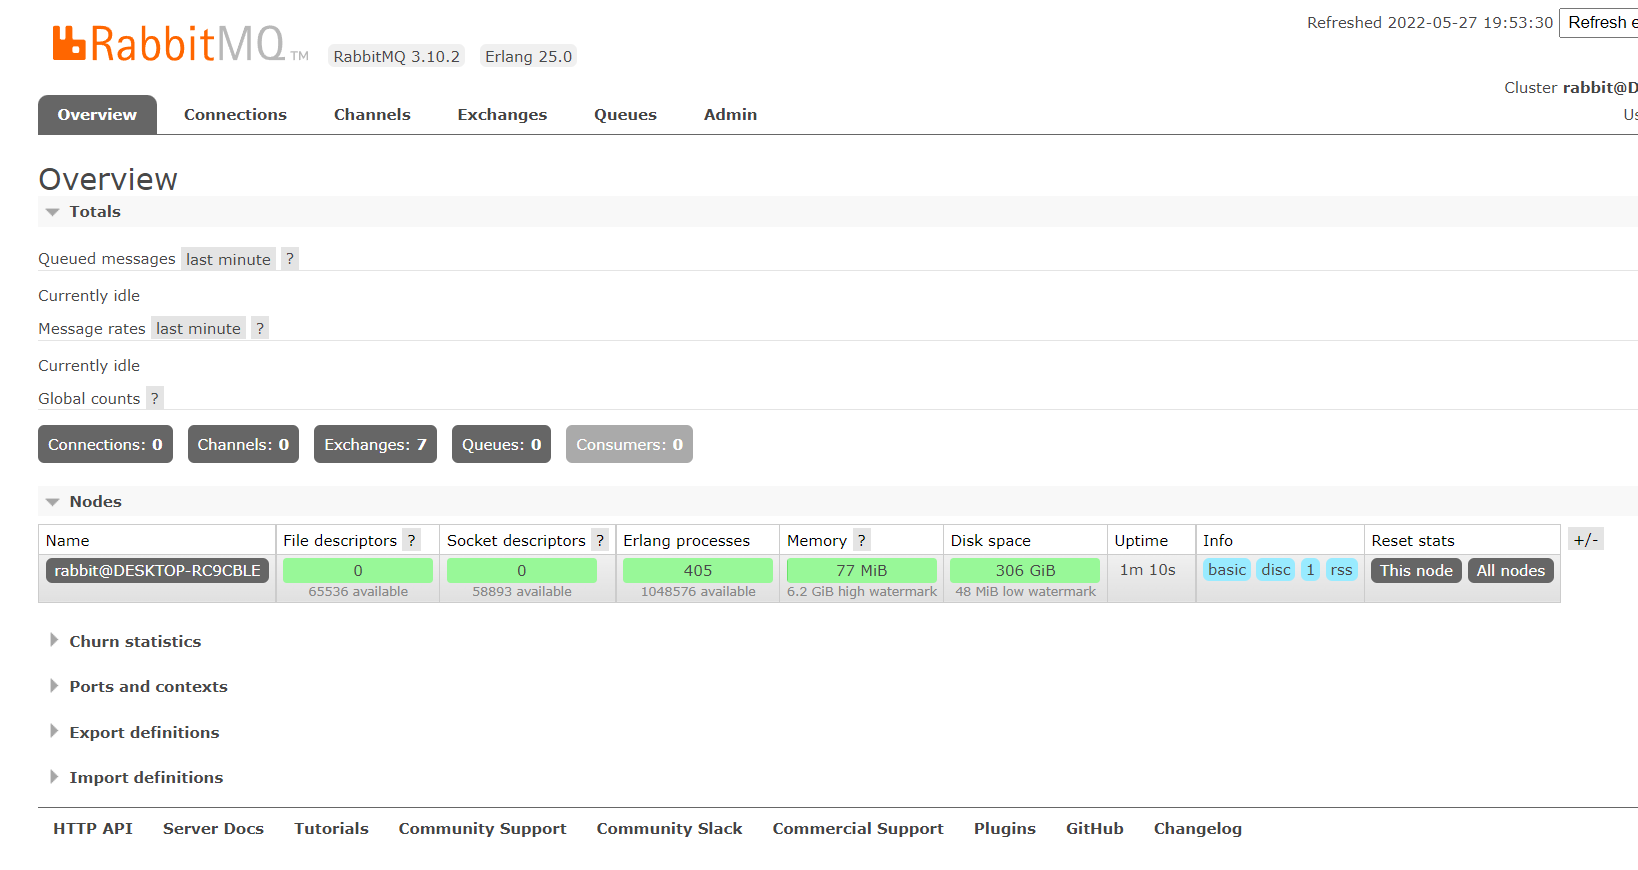Change Queued messages range 'last minute'
This screenshot has width=1638, height=870.
pos(228,259)
